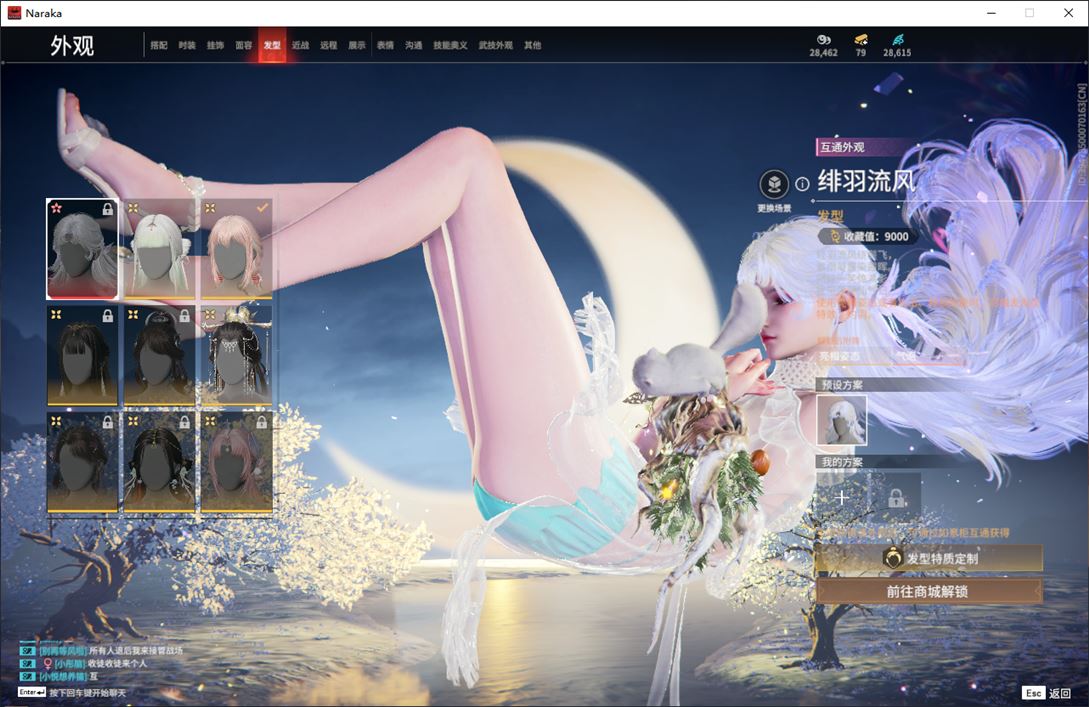Click the chat message 收徒收徒来个人
Viewport: 1089px width, 707px height.
tap(117, 663)
